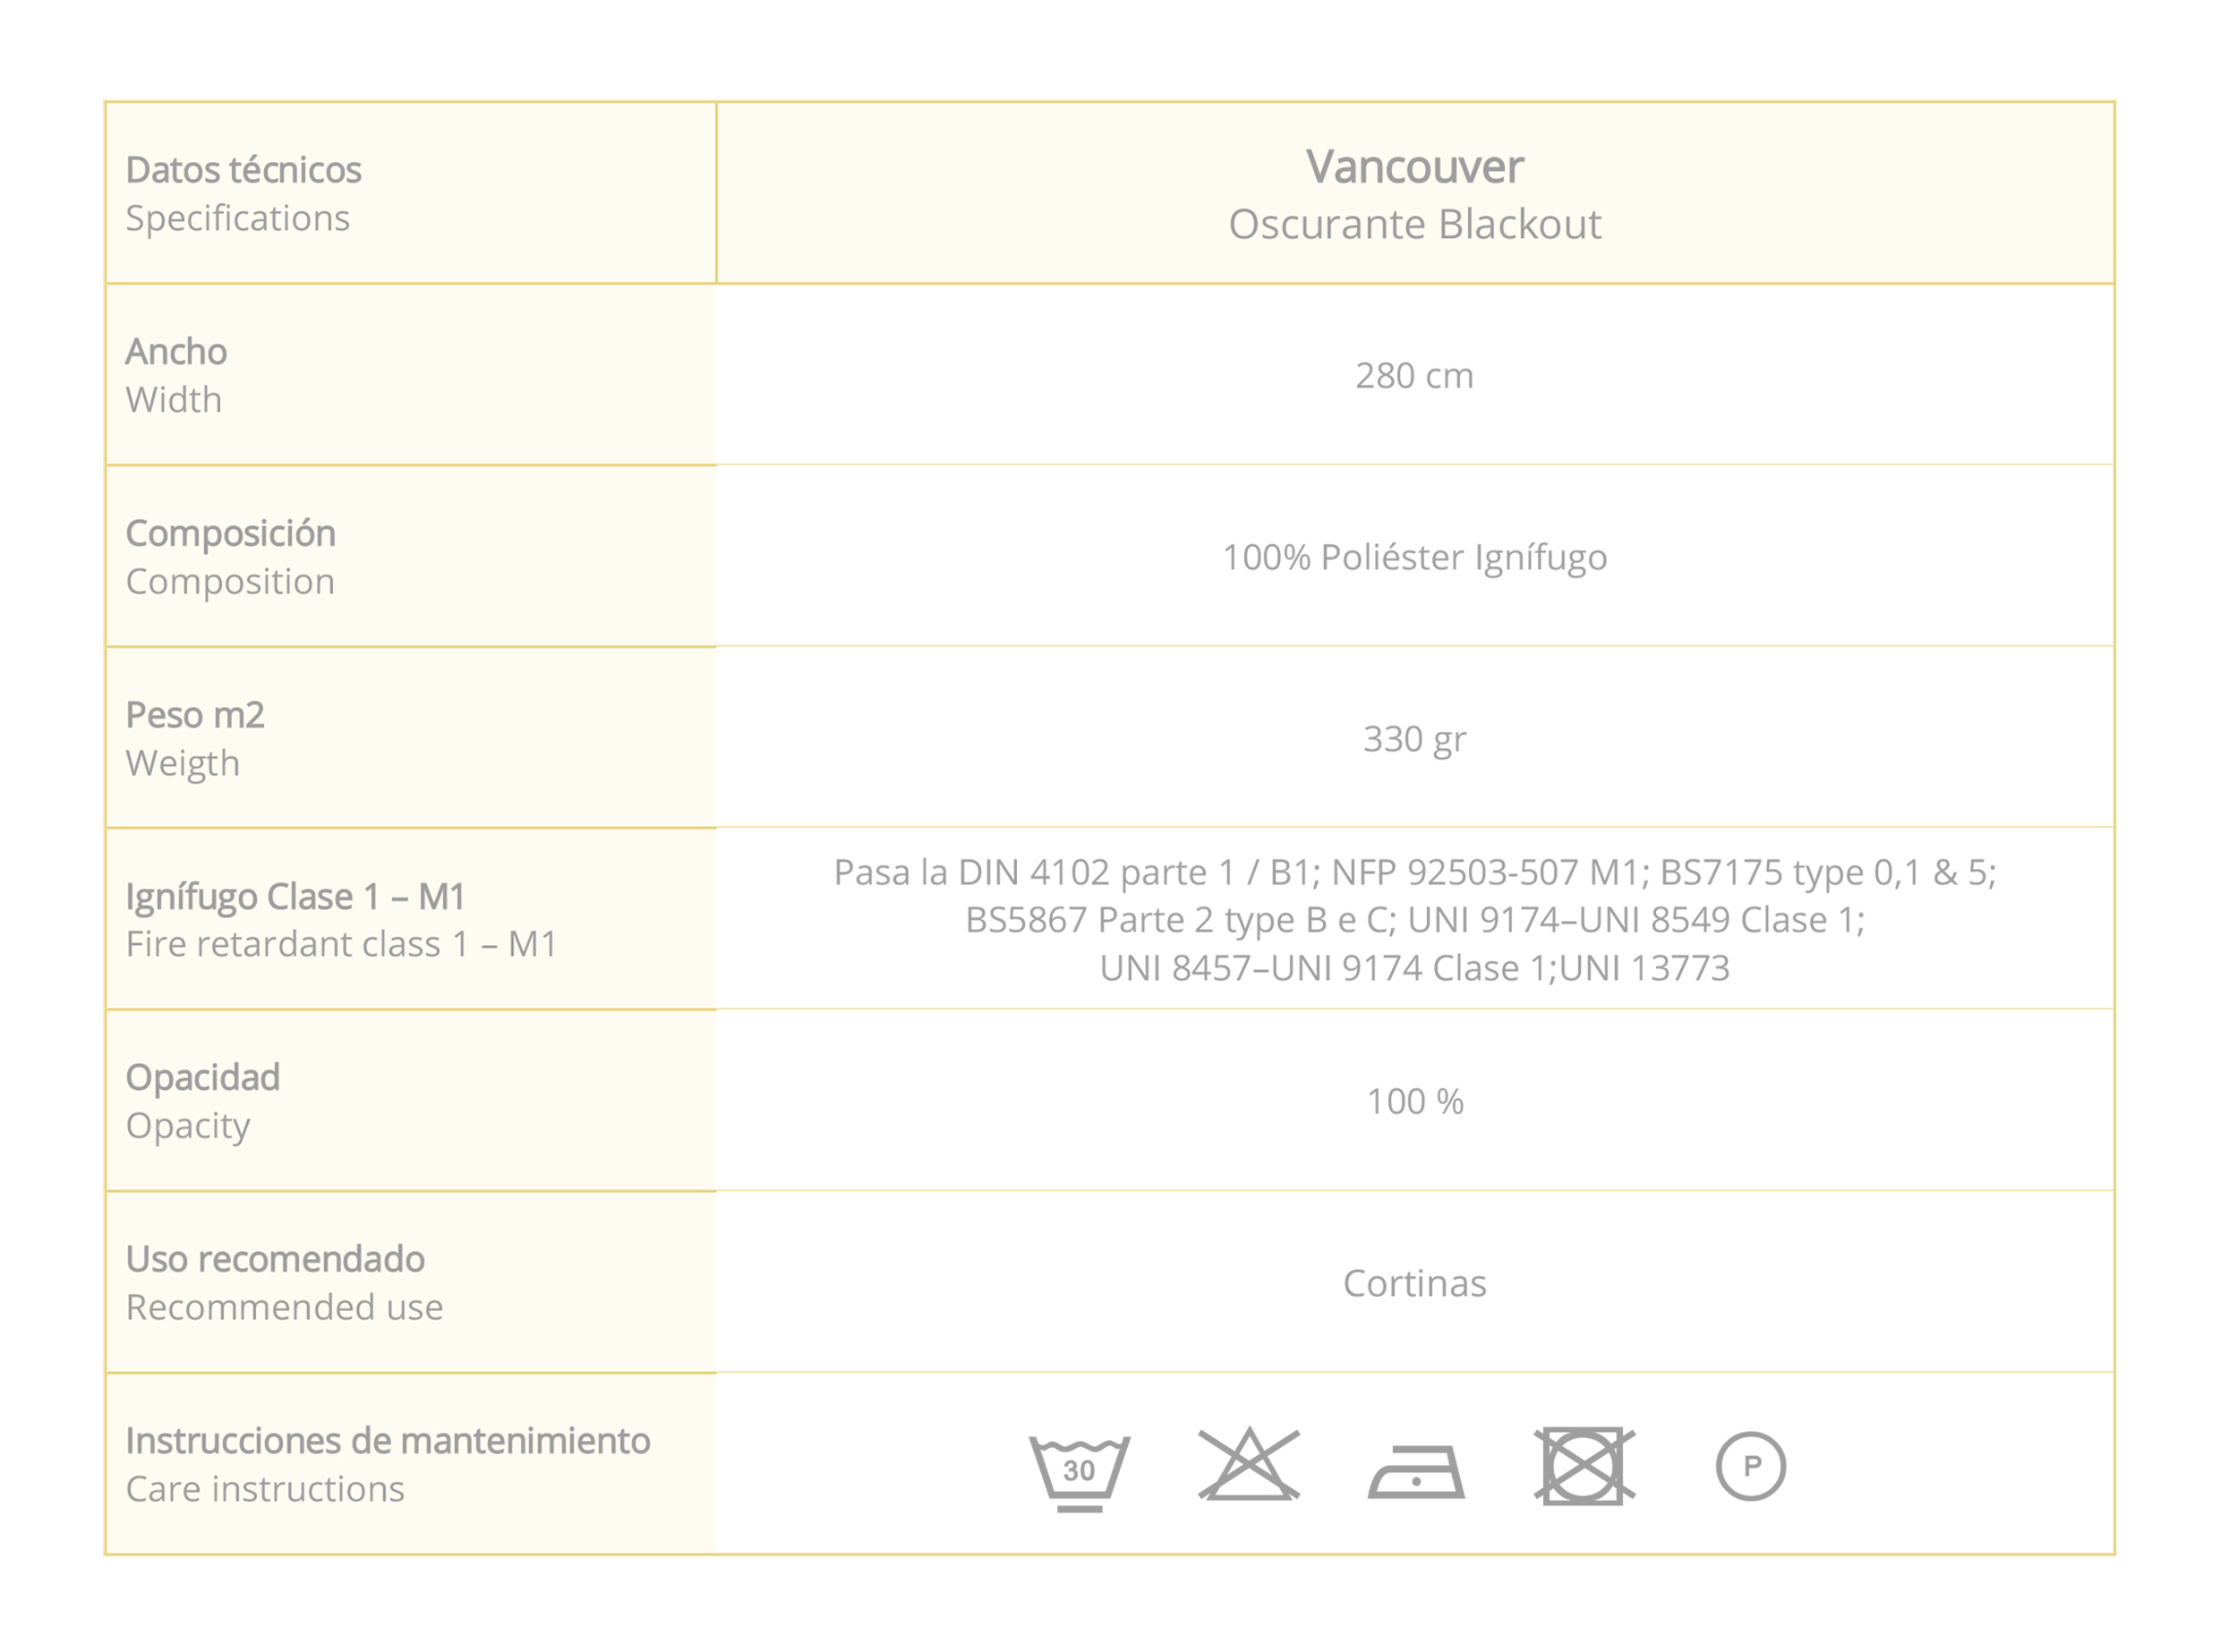Select the Cortinas recommended use value

(x=1414, y=1284)
